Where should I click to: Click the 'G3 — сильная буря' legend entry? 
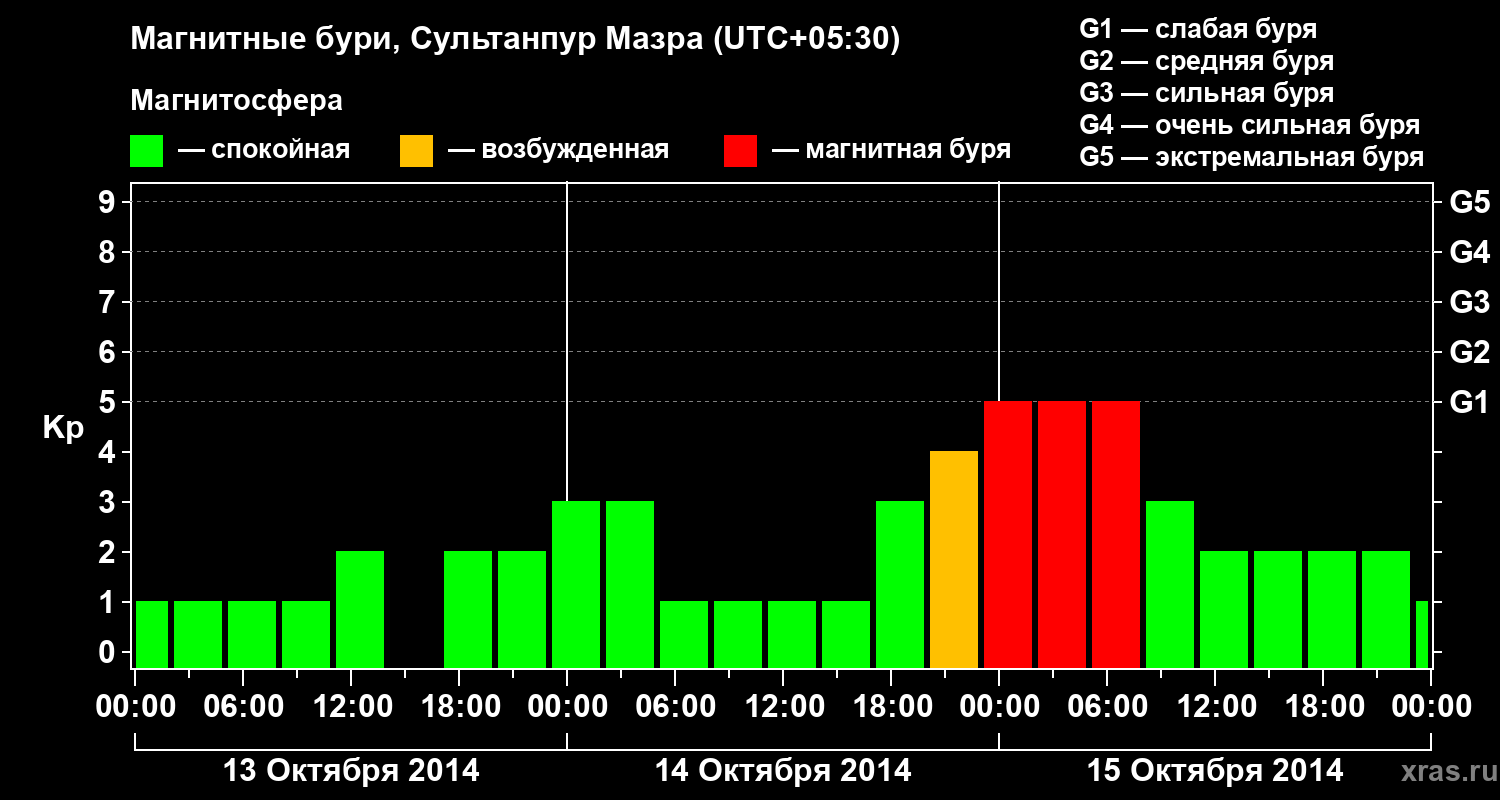tap(1207, 94)
